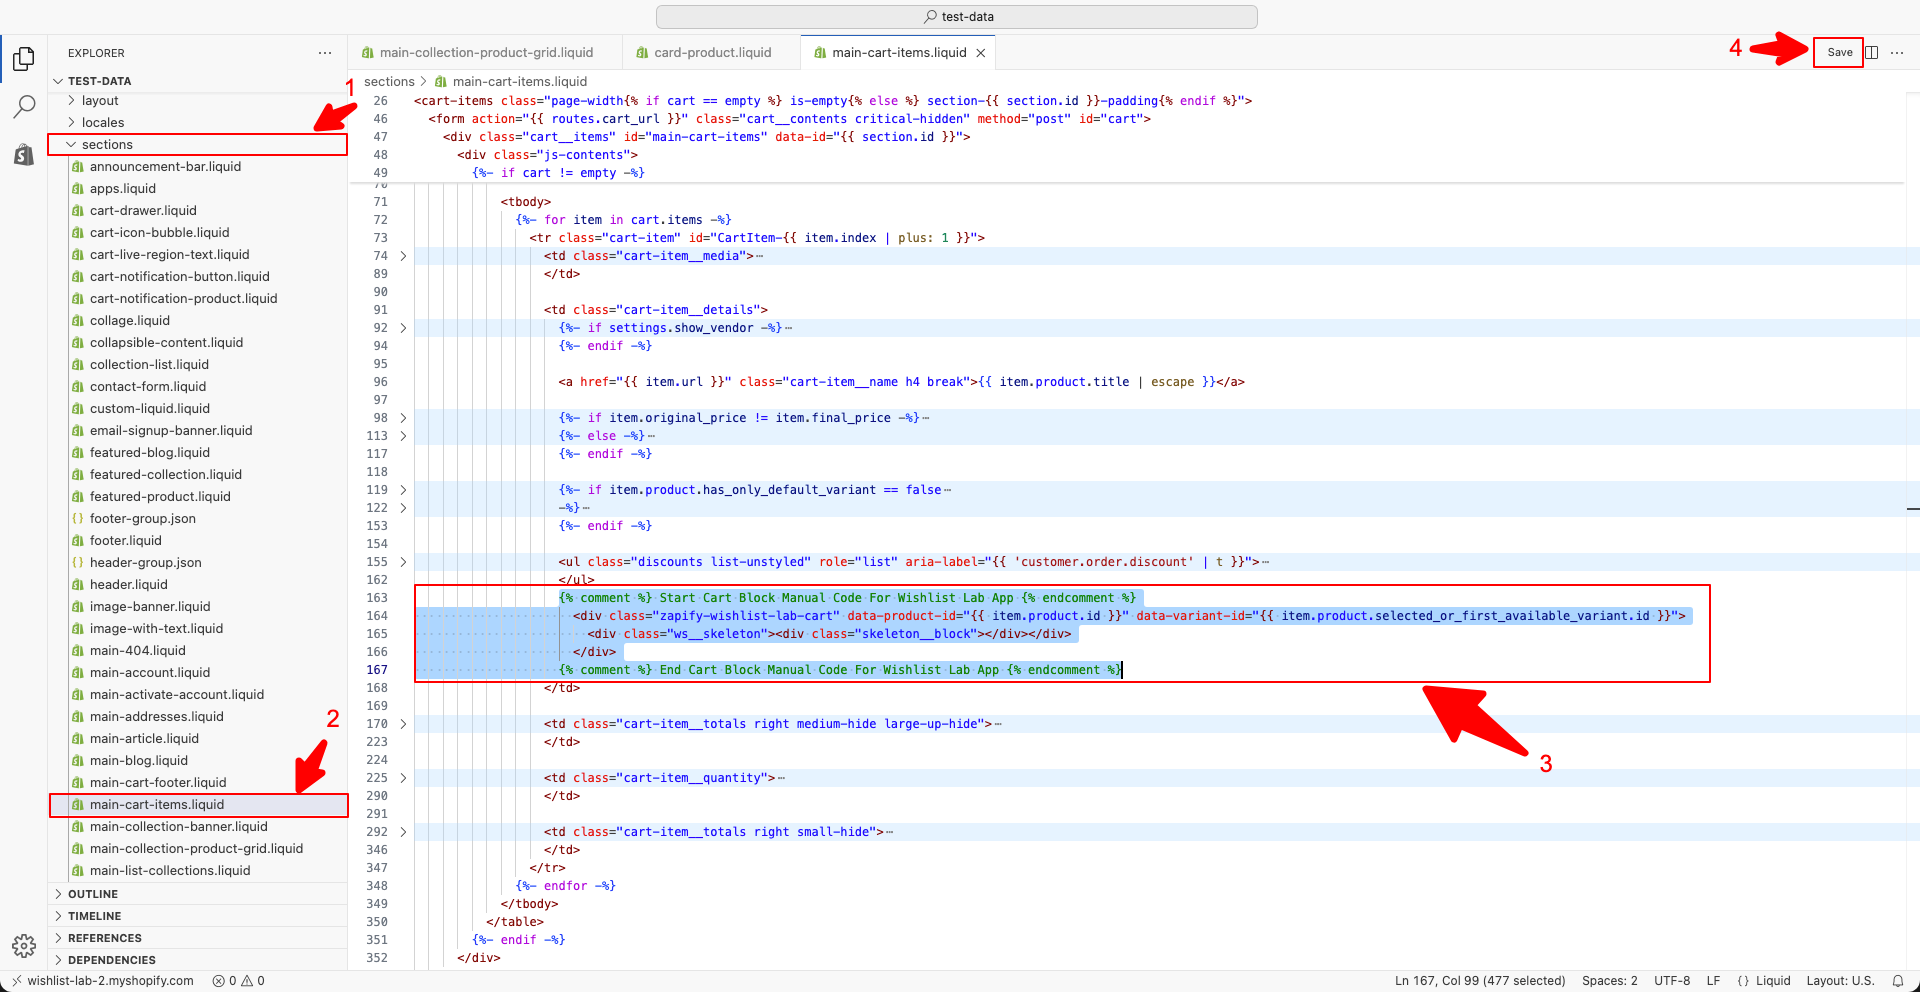Open collage.liquid file
Screen dimensions: 1920x992
click(x=130, y=321)
